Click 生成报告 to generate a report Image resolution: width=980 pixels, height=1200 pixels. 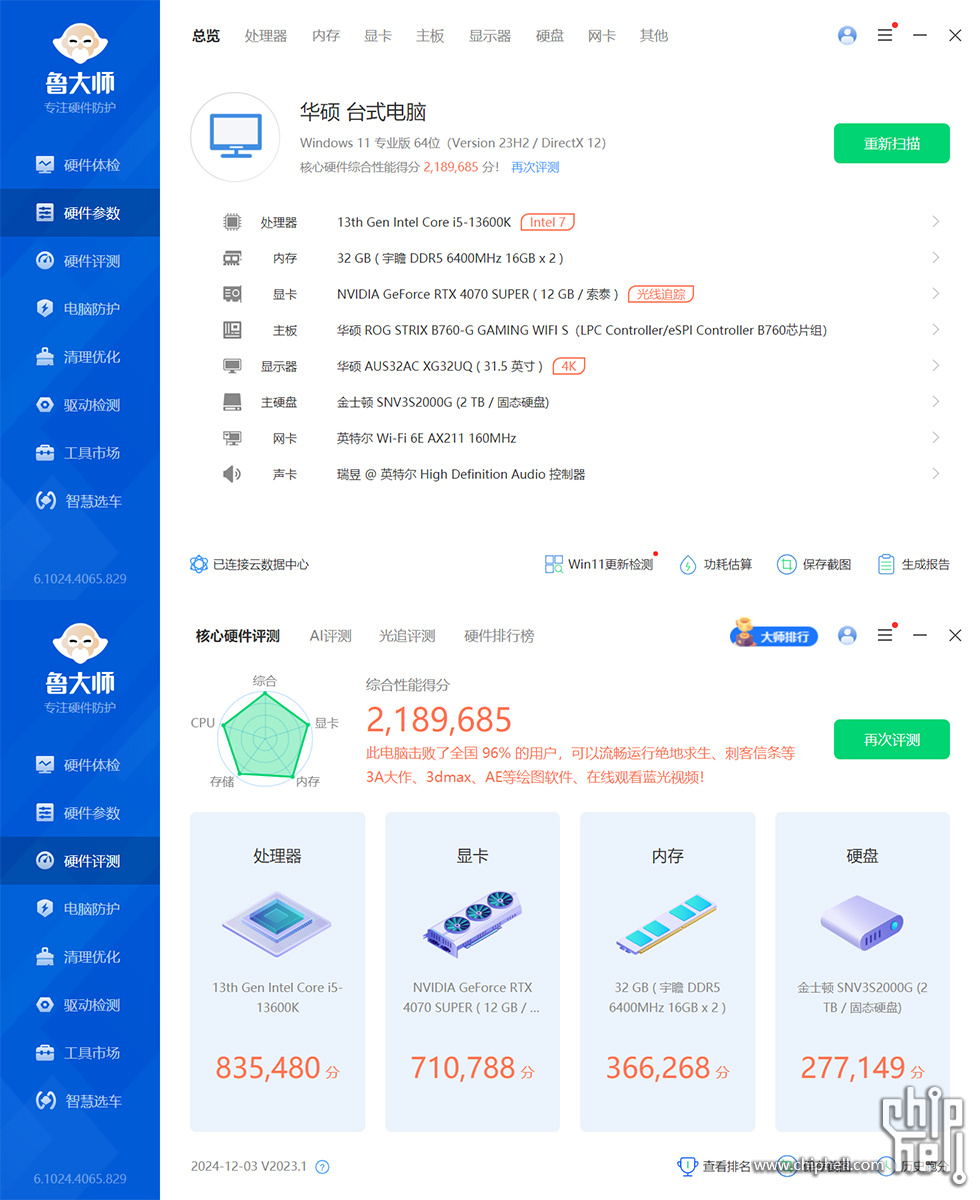click(x=913, y=564)
